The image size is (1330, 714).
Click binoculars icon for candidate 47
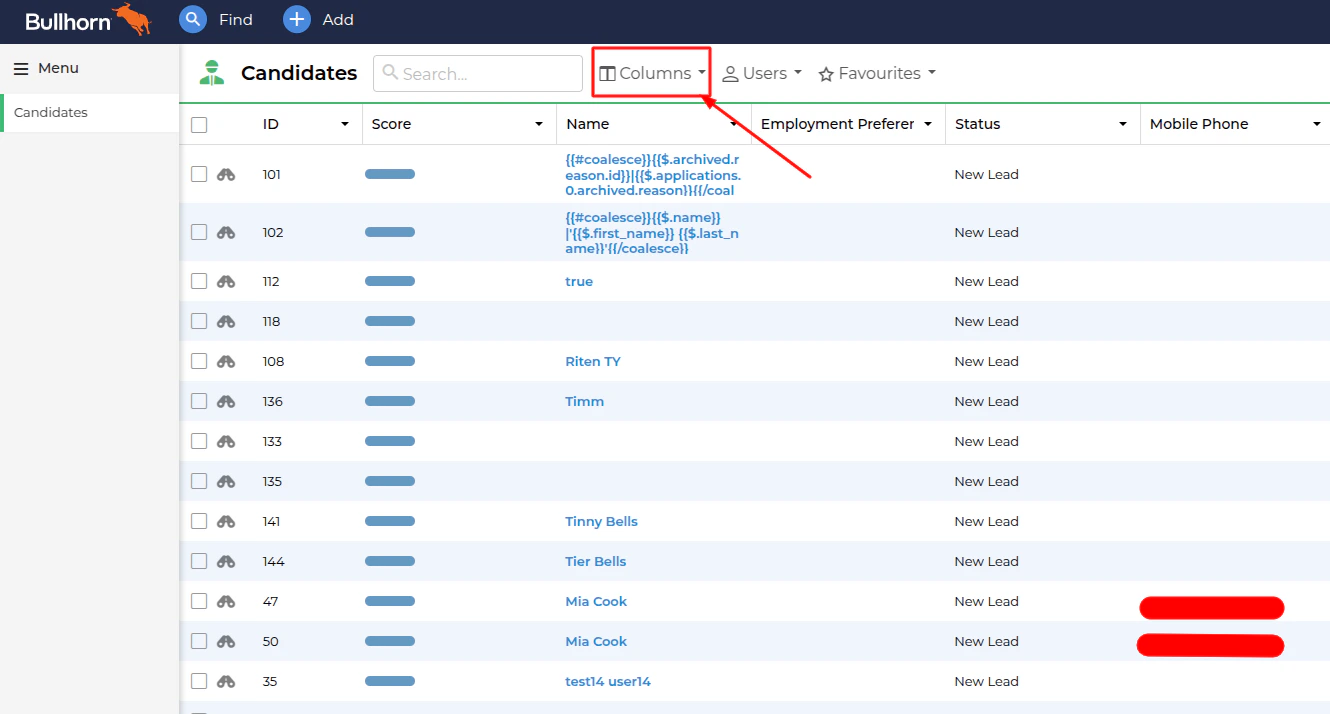tap(226, 601)
